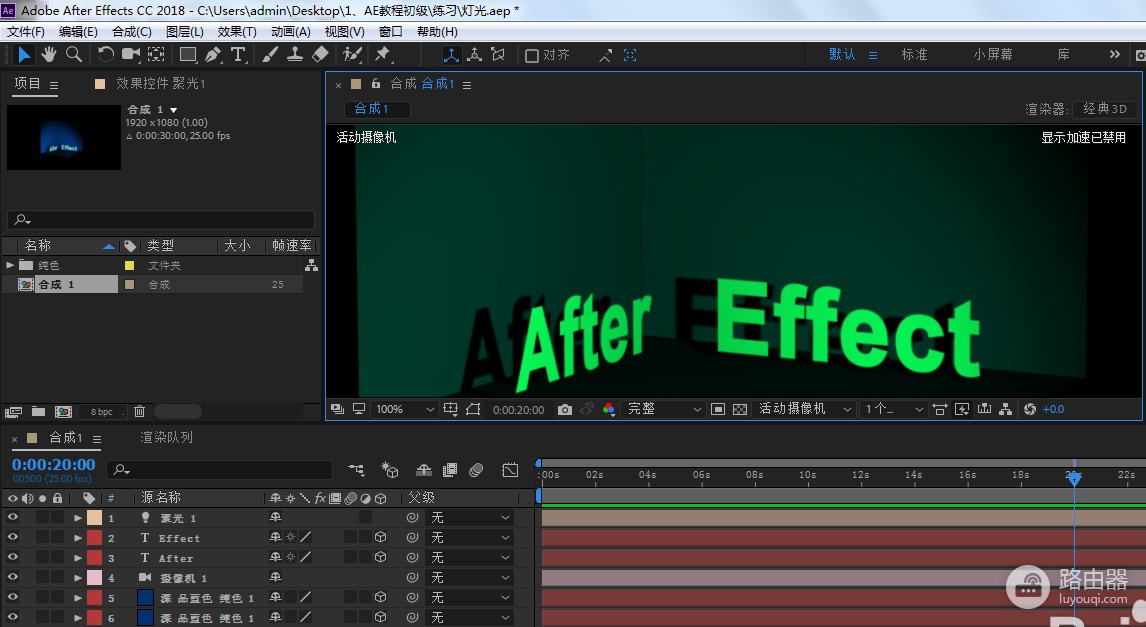The height and width of the screenshot is (627, 1146).
Task: Hide the 聚光 1 light layer
Action: (12, 517)
